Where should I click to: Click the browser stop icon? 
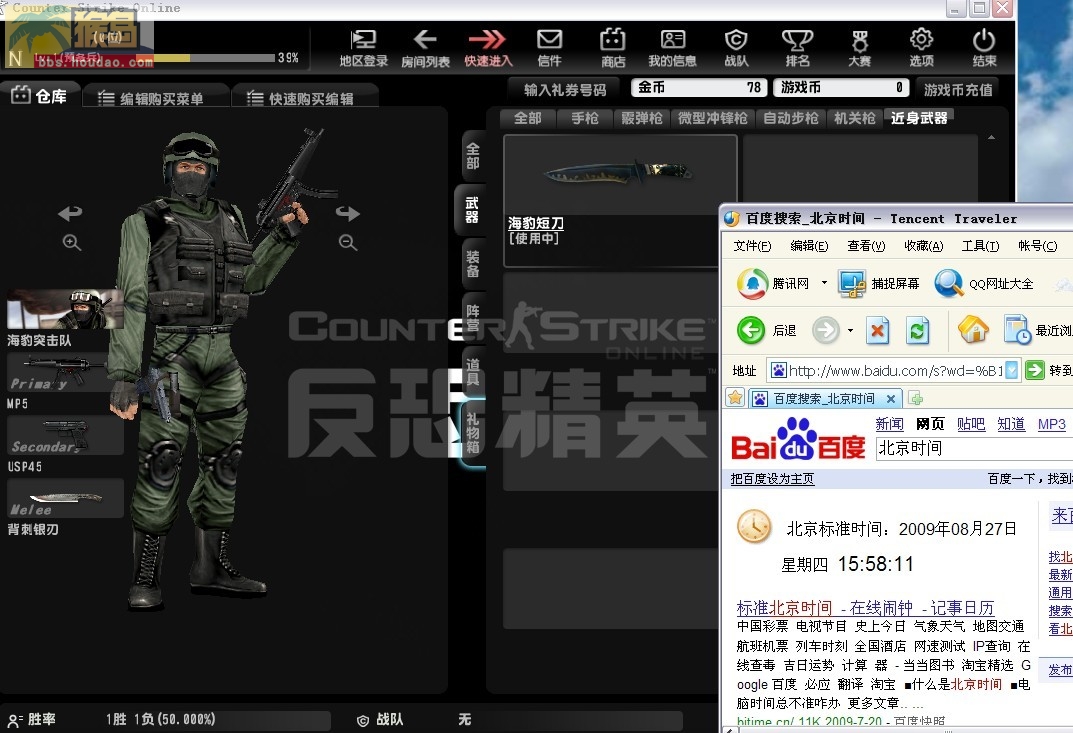pyautogui.click(x=877, y=331)
